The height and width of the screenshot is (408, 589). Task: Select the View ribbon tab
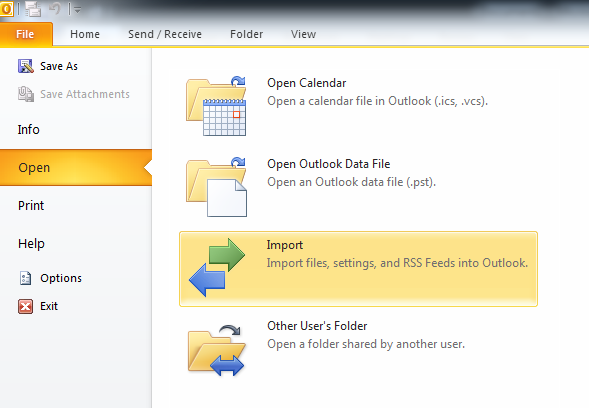[303, 34]
